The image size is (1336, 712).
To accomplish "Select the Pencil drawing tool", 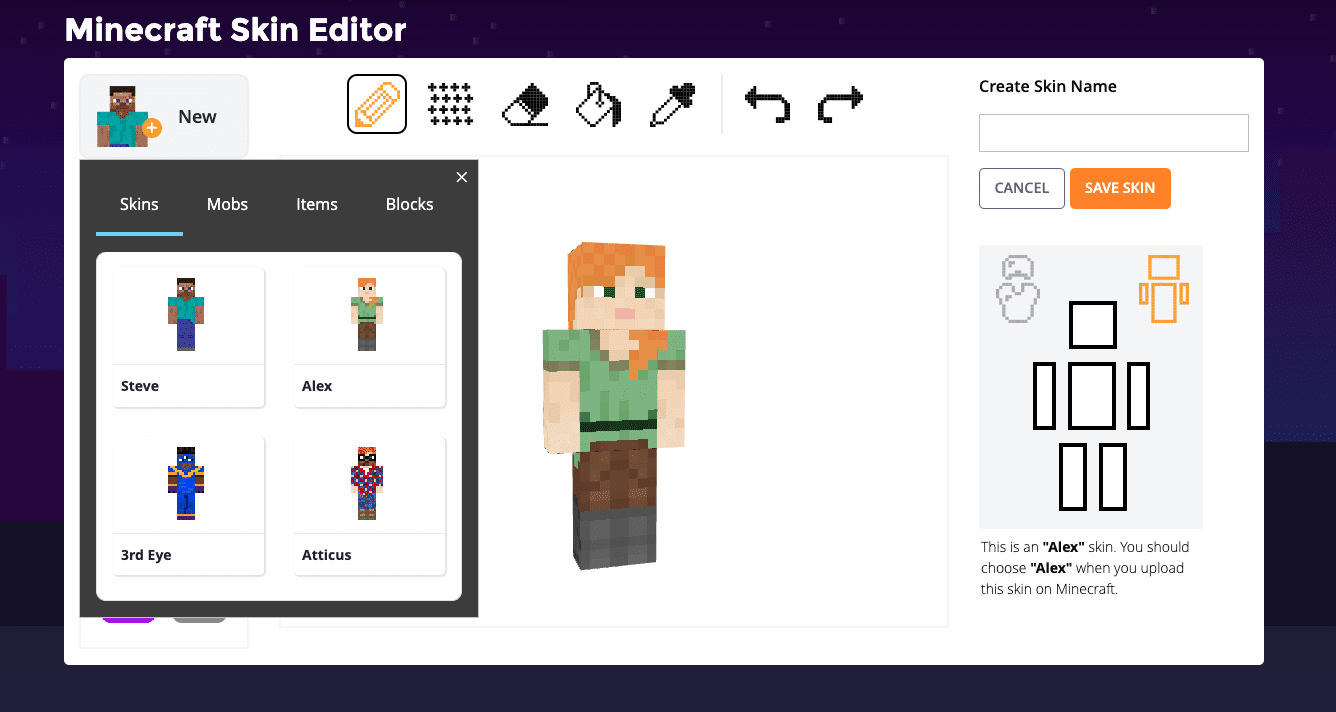I will [x=377, y=104].
